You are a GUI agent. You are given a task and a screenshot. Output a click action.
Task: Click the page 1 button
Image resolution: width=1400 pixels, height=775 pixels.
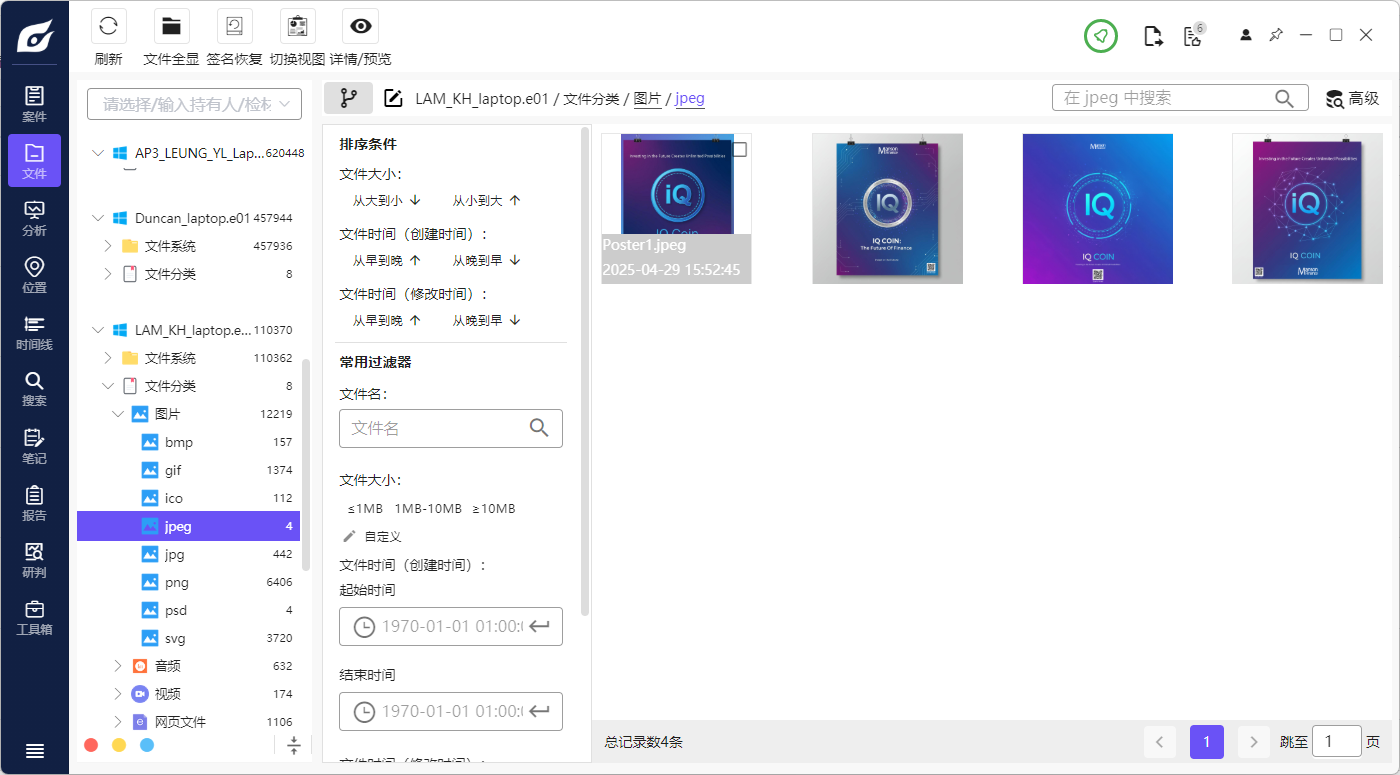pyautogui.click(x=1207, y=742)
